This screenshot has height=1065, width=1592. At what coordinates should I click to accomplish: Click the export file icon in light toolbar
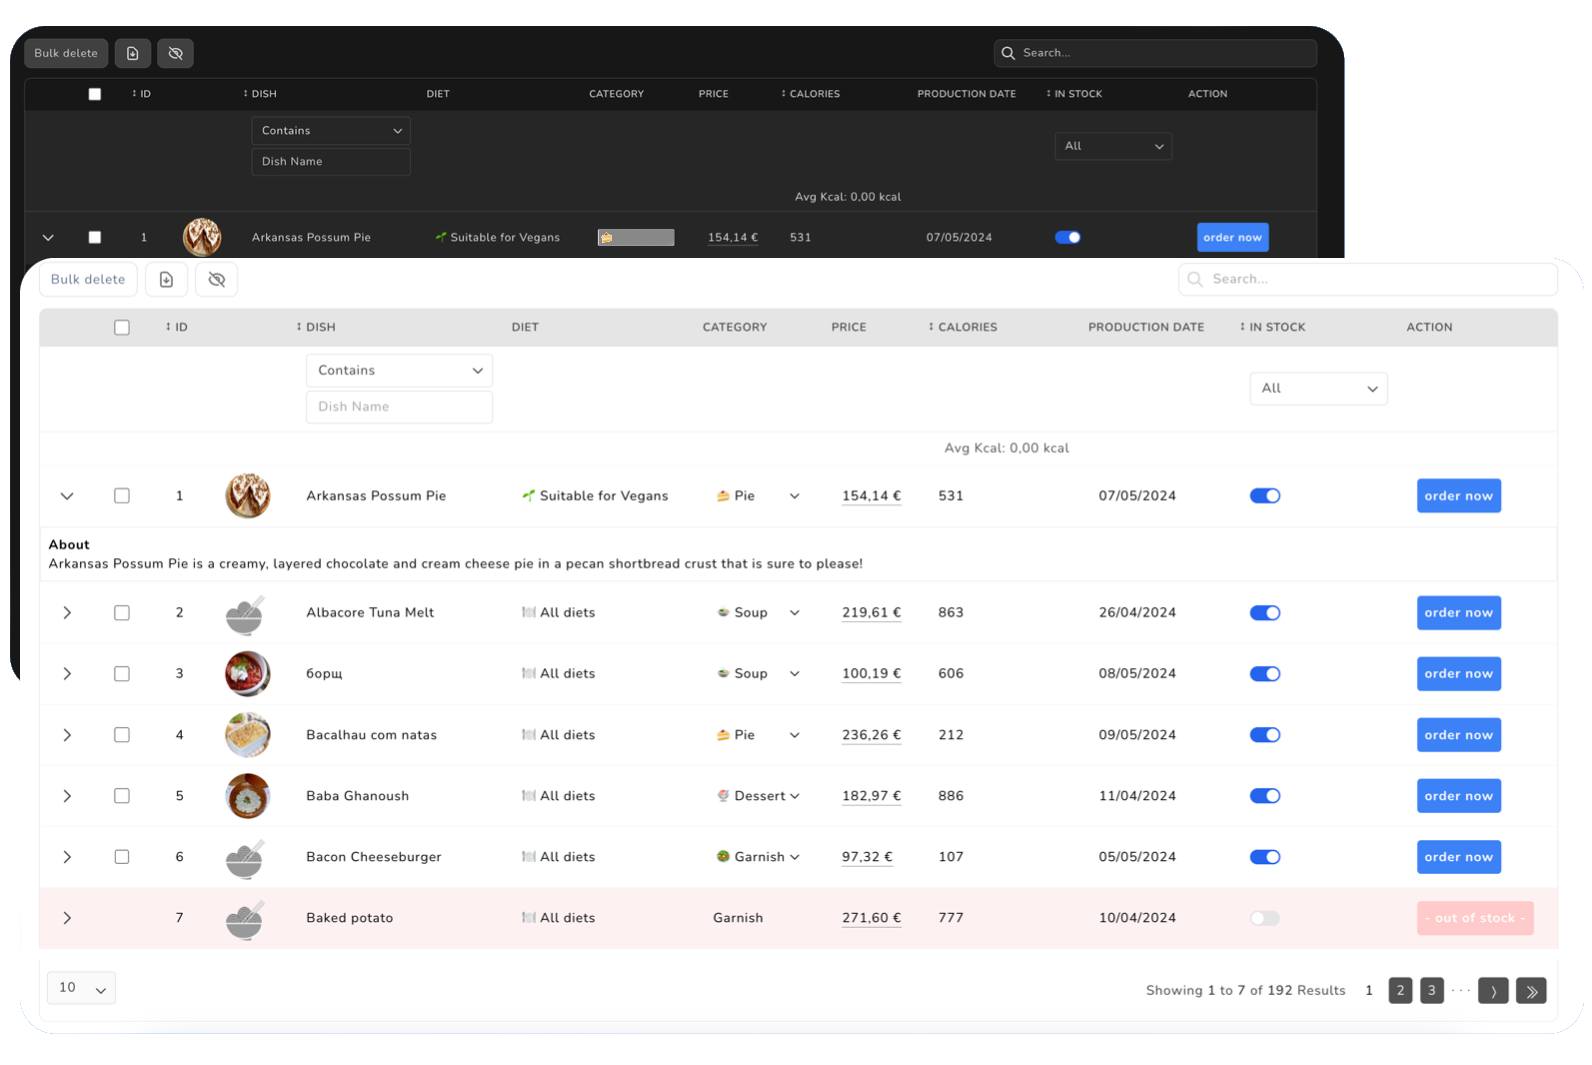pos(166,280)
